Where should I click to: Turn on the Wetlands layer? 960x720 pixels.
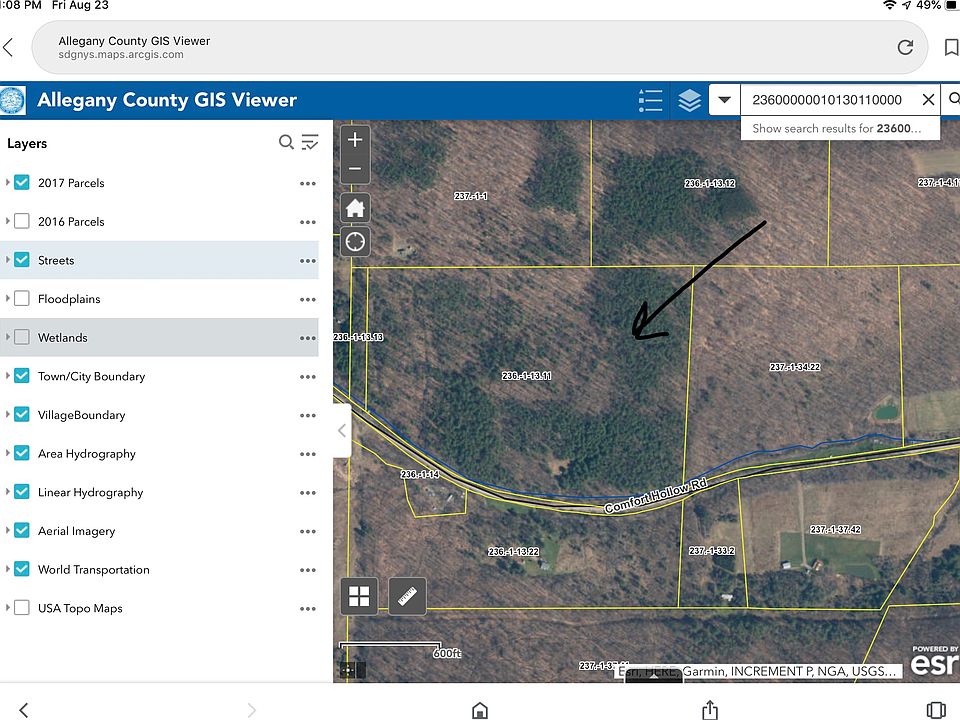[x=22, y=338]
